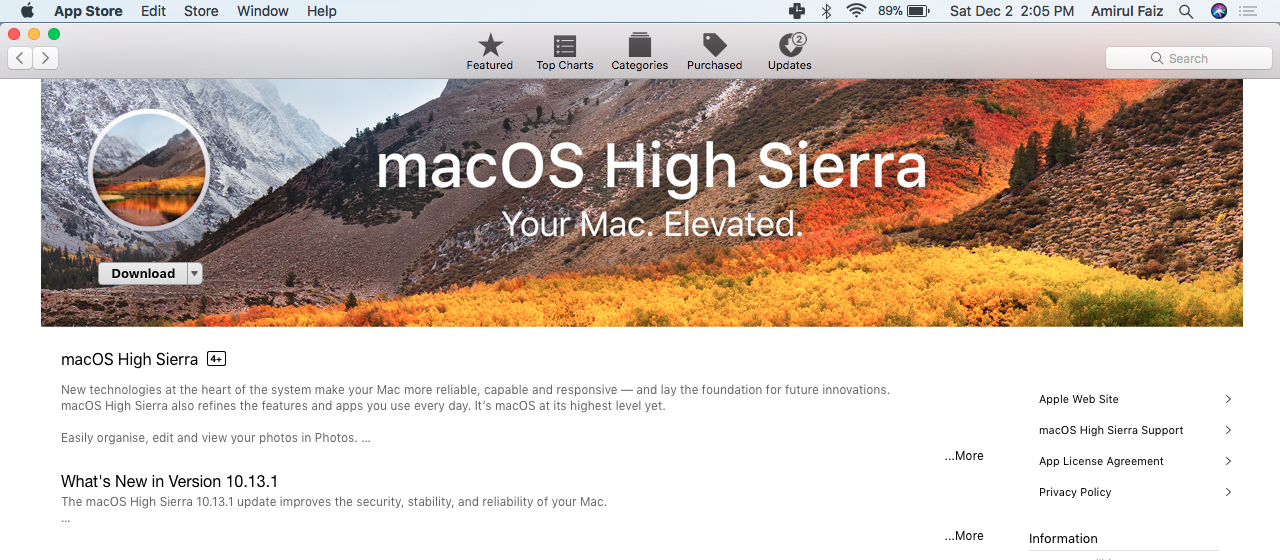Viewport: 1280px width, 560px height.
Task: Go forward with the right arrow
Action: click(x=45, y=58)
